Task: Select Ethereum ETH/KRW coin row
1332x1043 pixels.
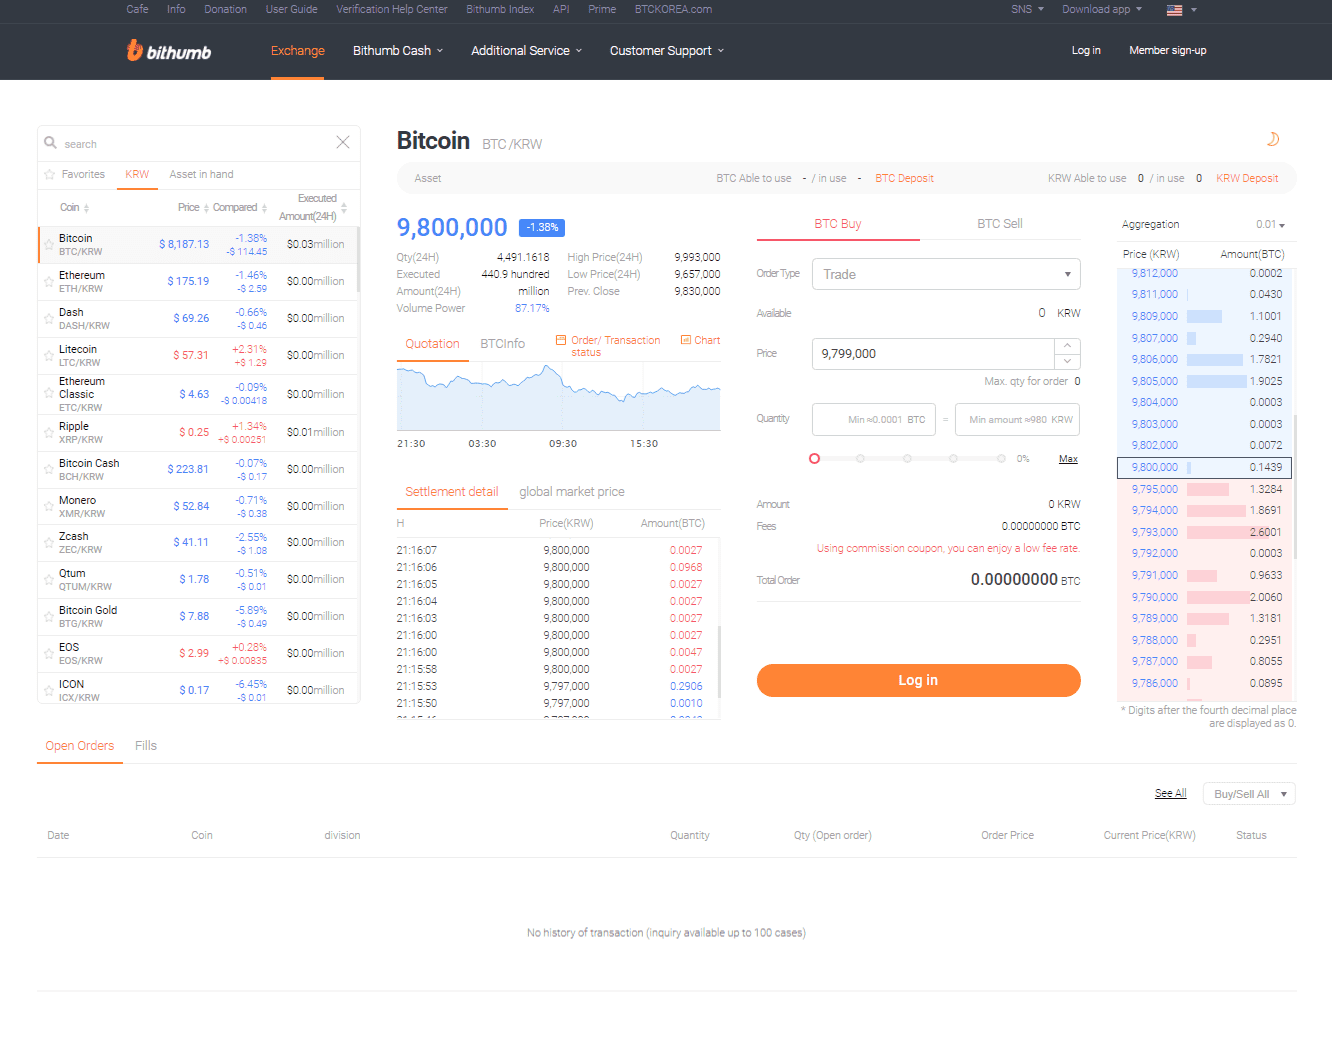Action: (x=198, y=282)
